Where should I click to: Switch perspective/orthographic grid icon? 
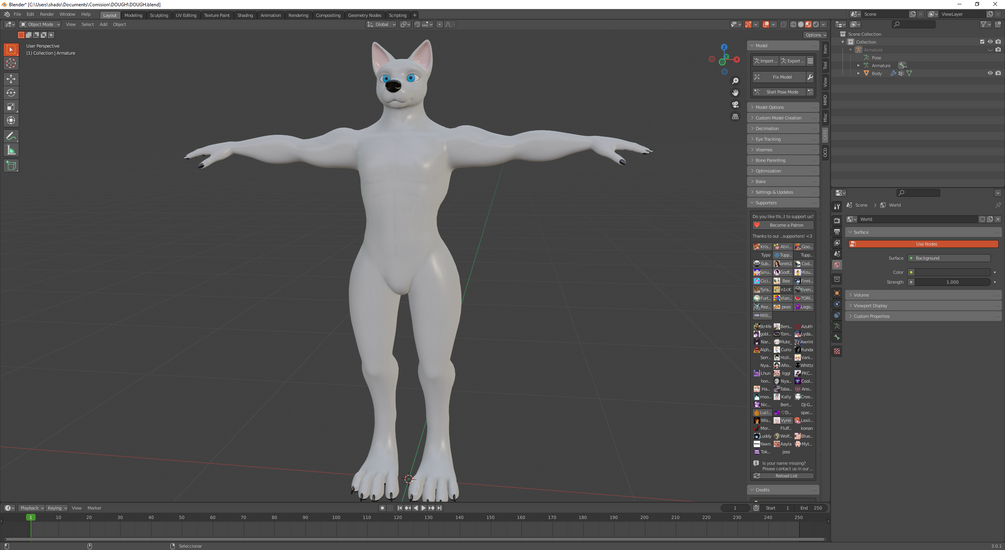pyautogui.click(x=735, y=116)
